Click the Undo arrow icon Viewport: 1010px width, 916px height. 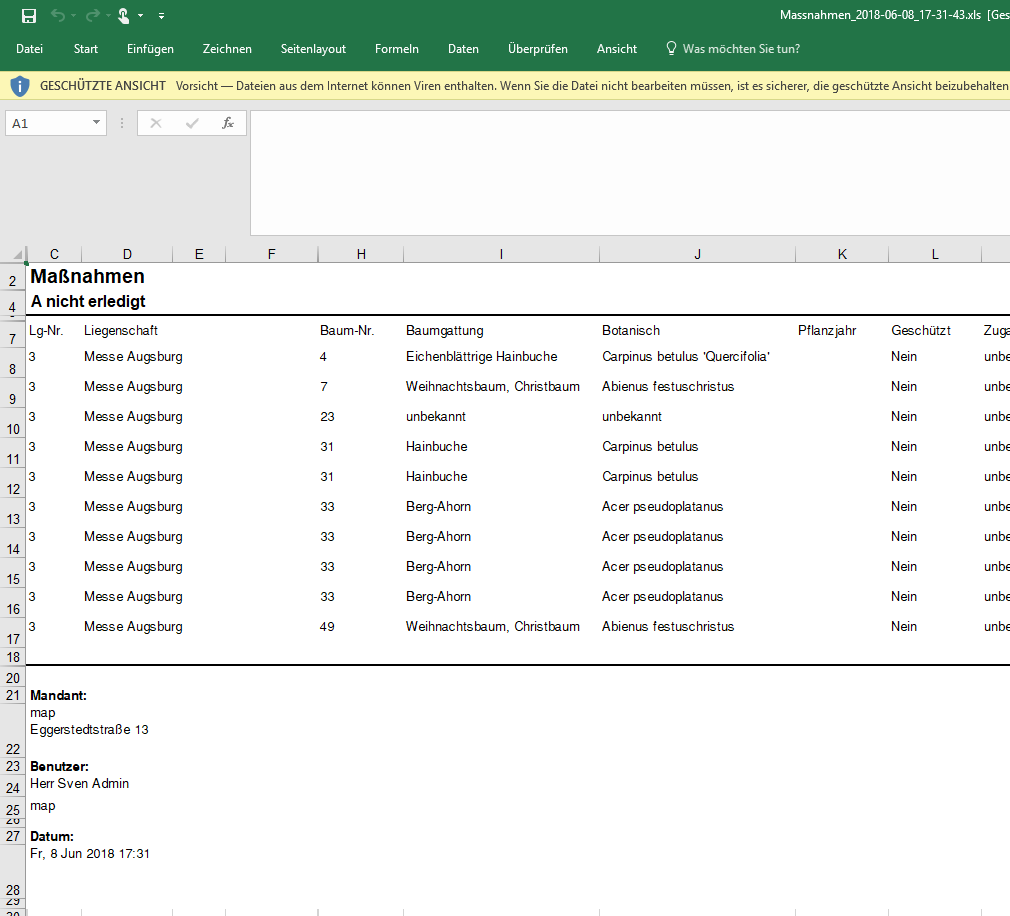58,16
